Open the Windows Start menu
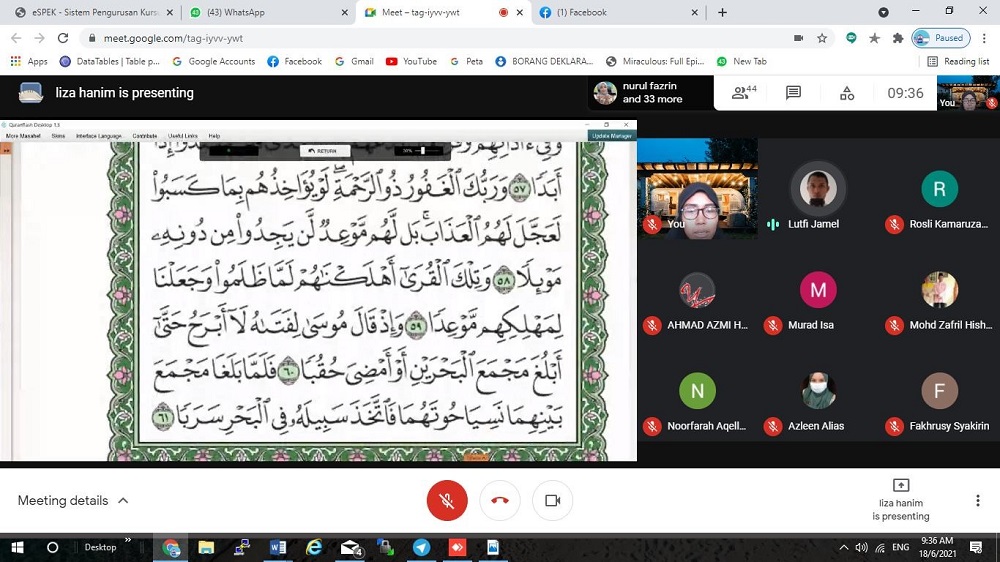The height and width of the screenshot is (562, 1000). point(17,547)
